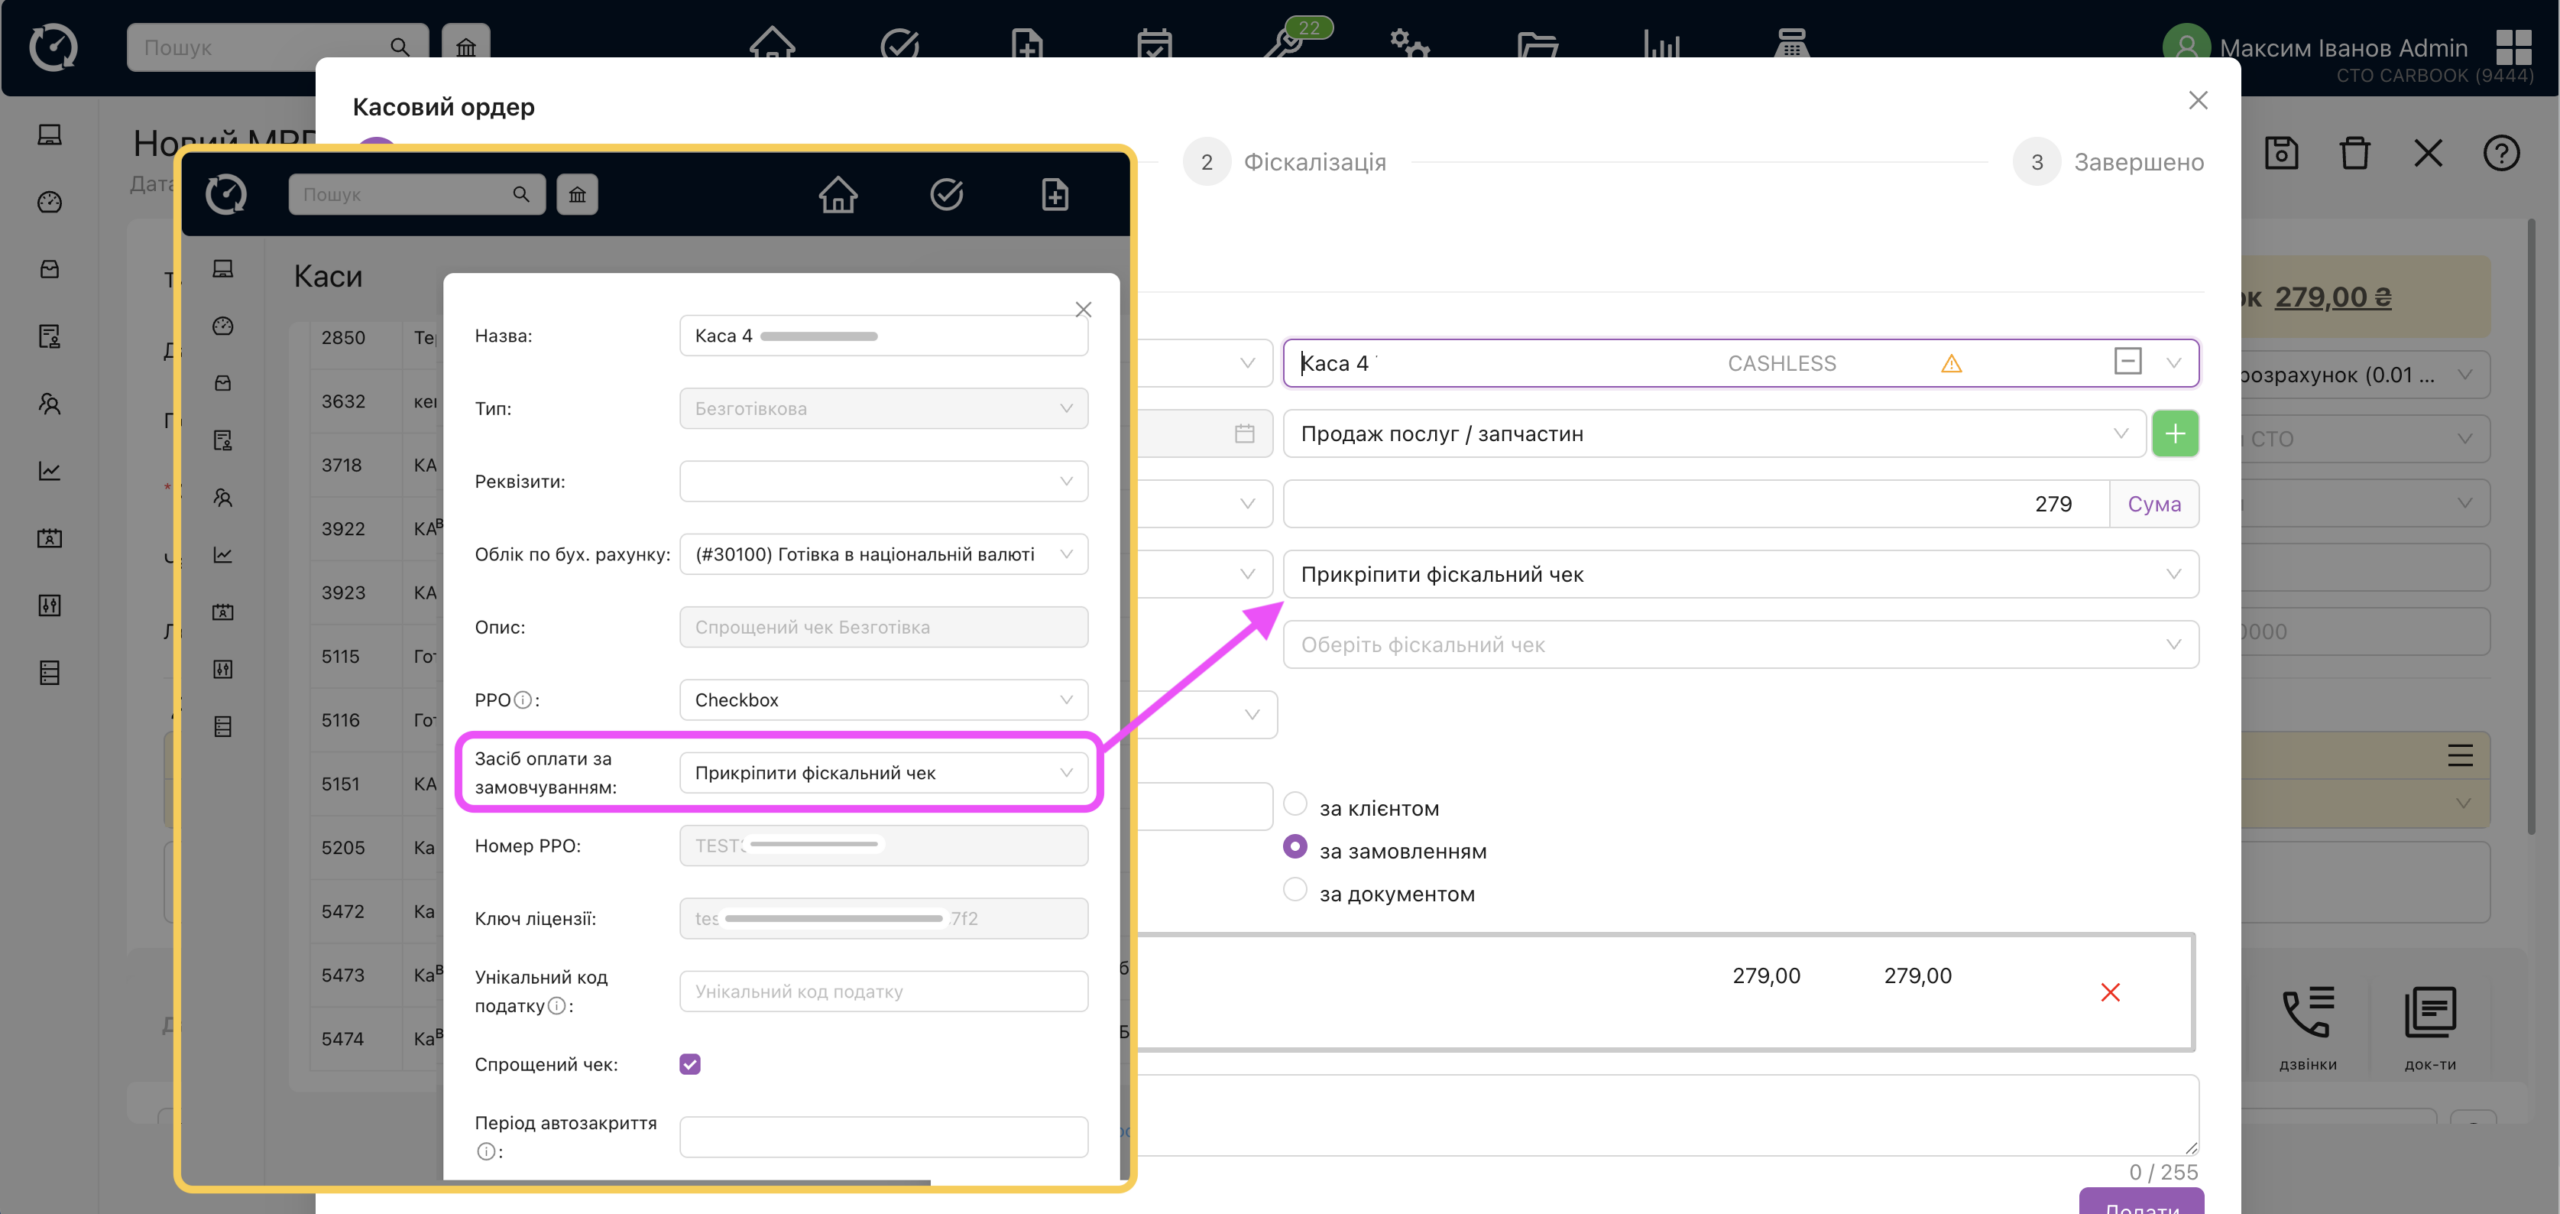Viewport: 2560px width, 1214px height.
Task: Click the green plus button beside sale type
Action: point(2174,434)
